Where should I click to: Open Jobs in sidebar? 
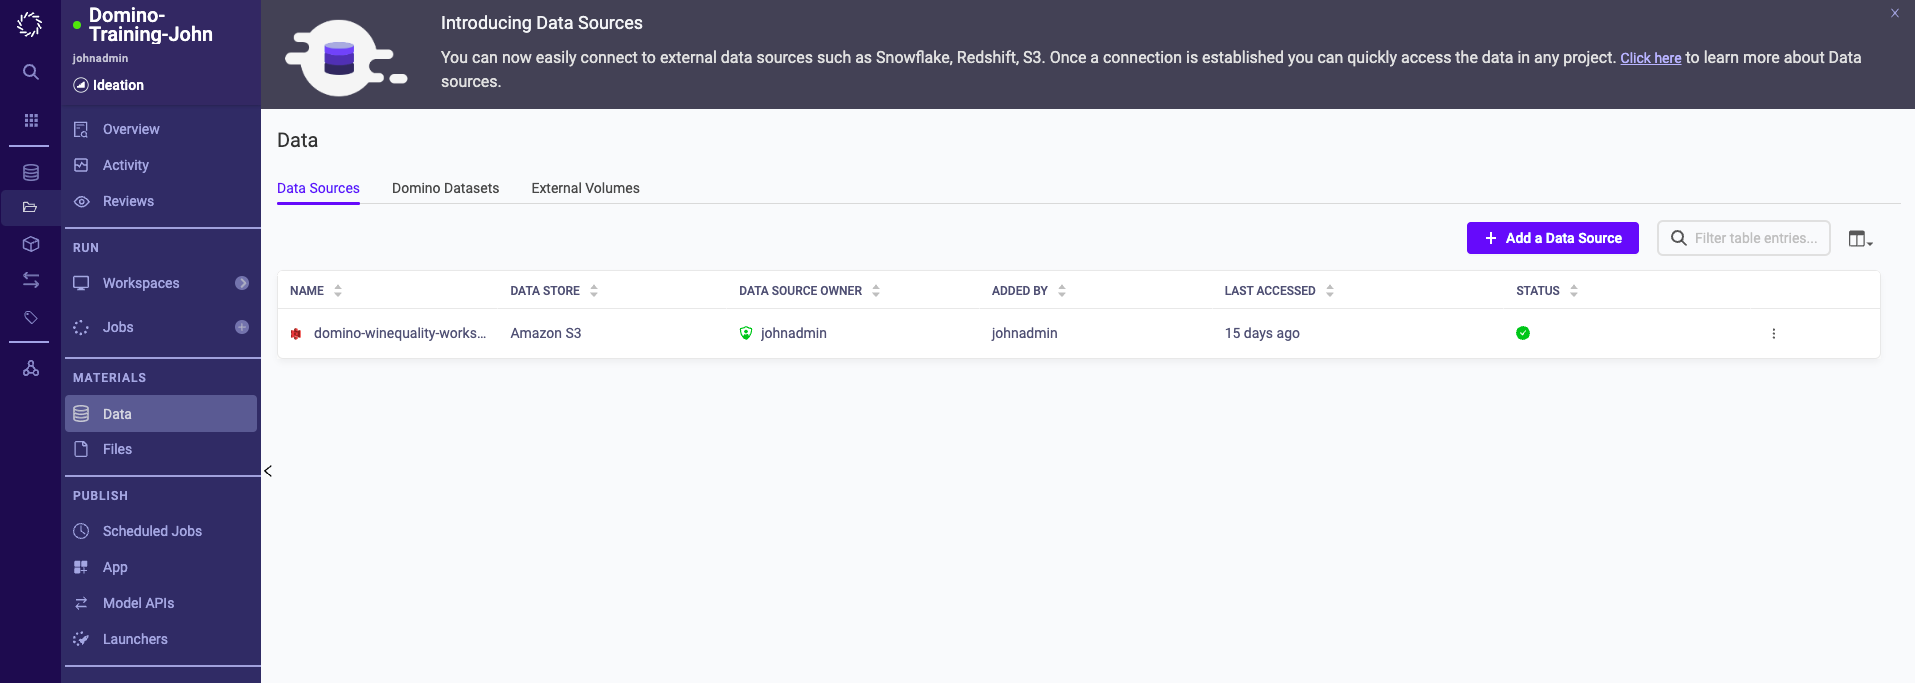[x=118, y=327]
